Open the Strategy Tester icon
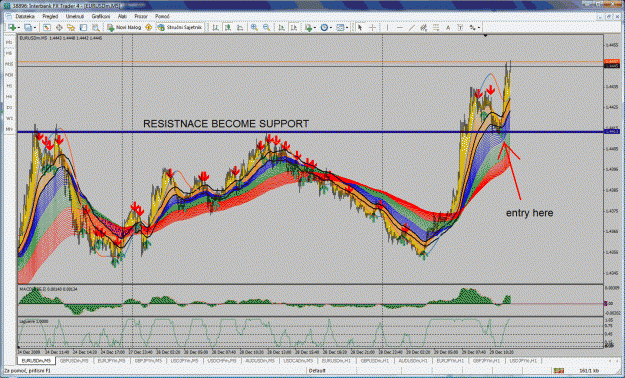This screenshot has height=378, width=625. pyautogui.click(x=96, y=28)
